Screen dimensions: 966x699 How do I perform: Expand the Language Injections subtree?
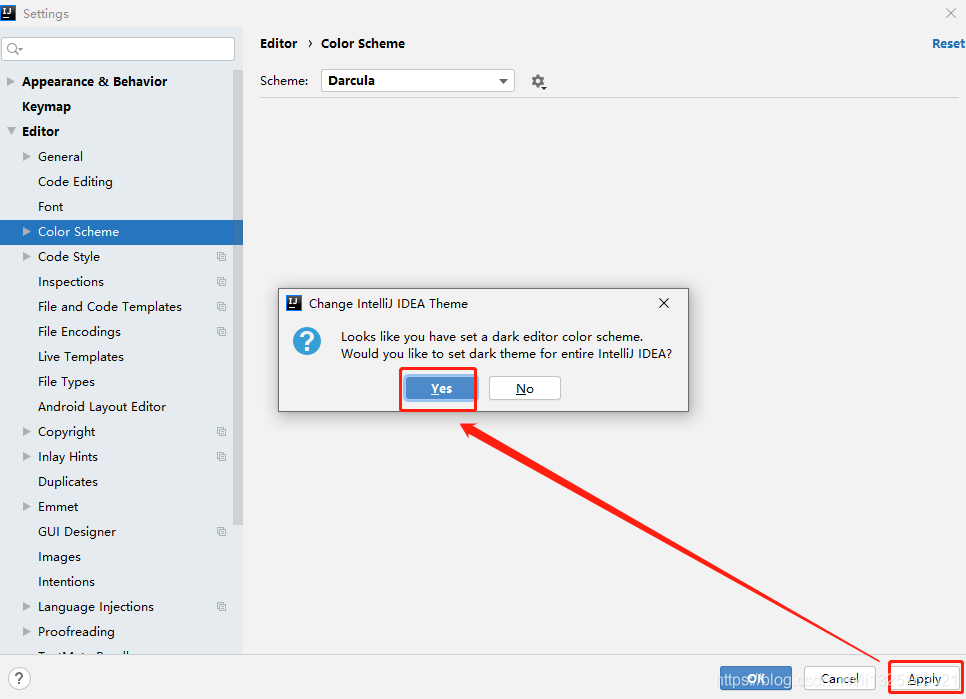click(x=26, y=606)
